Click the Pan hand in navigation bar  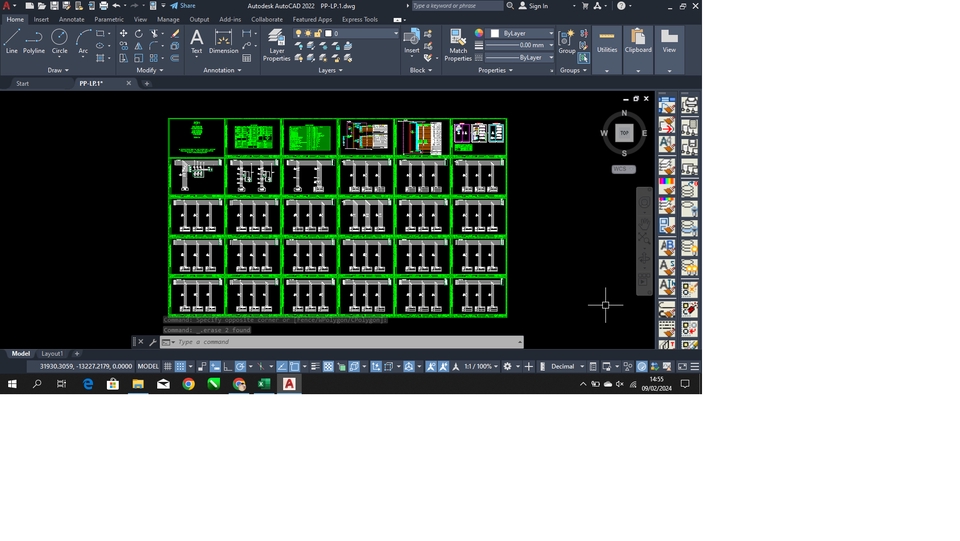644,224
